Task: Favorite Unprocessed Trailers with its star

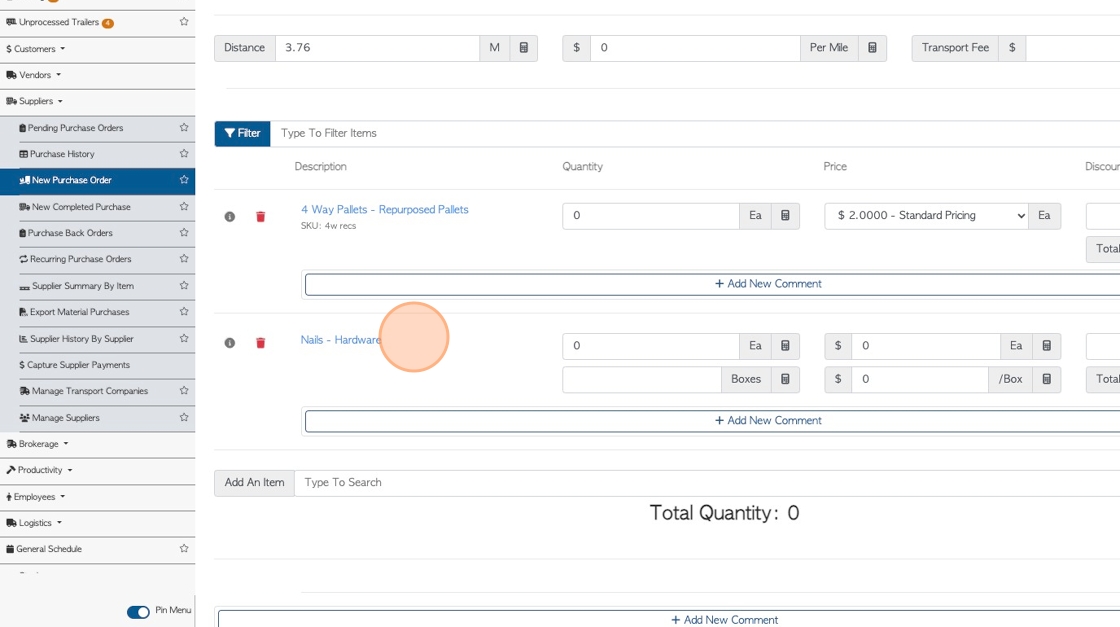Action: pos(184,22)
